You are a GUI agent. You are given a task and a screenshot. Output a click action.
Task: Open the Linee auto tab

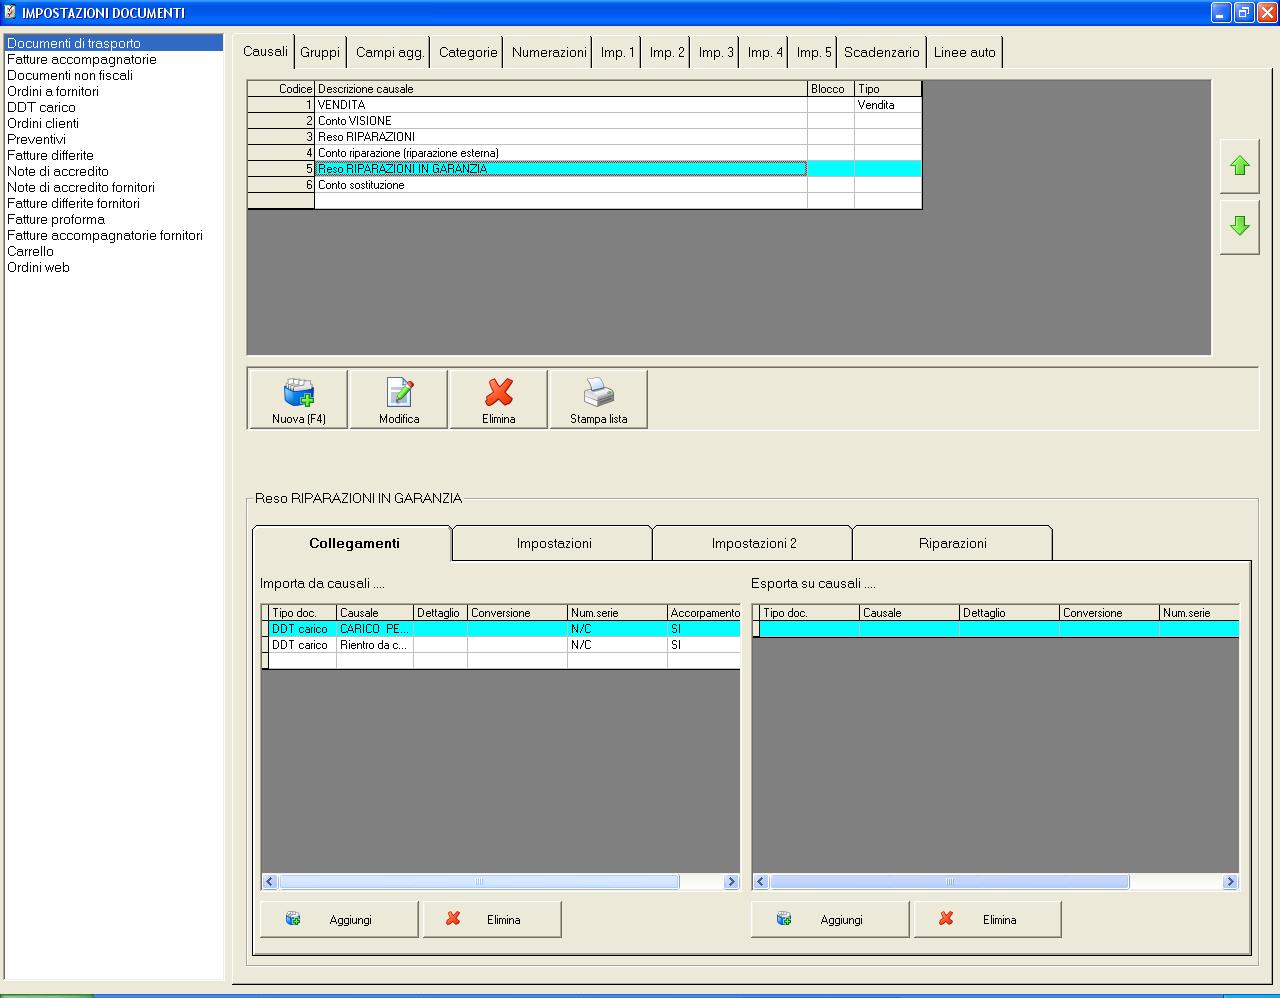click(x=965, y=52)
